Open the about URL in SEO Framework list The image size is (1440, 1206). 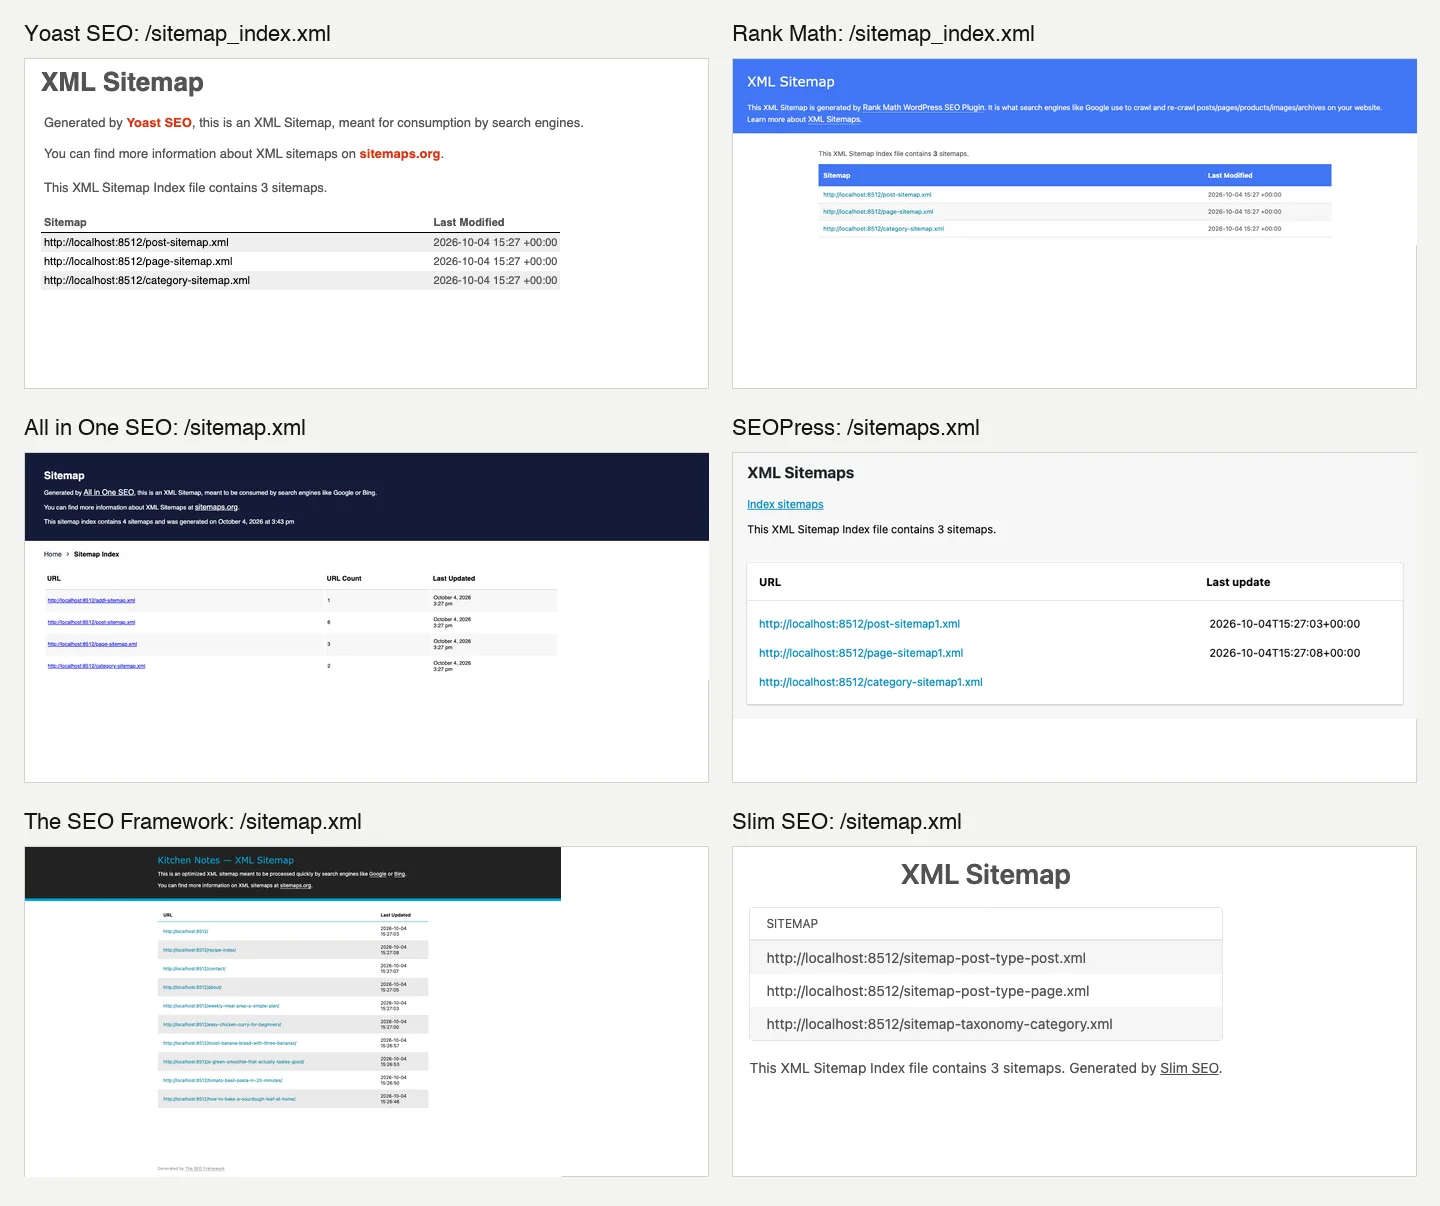(193, 987)
